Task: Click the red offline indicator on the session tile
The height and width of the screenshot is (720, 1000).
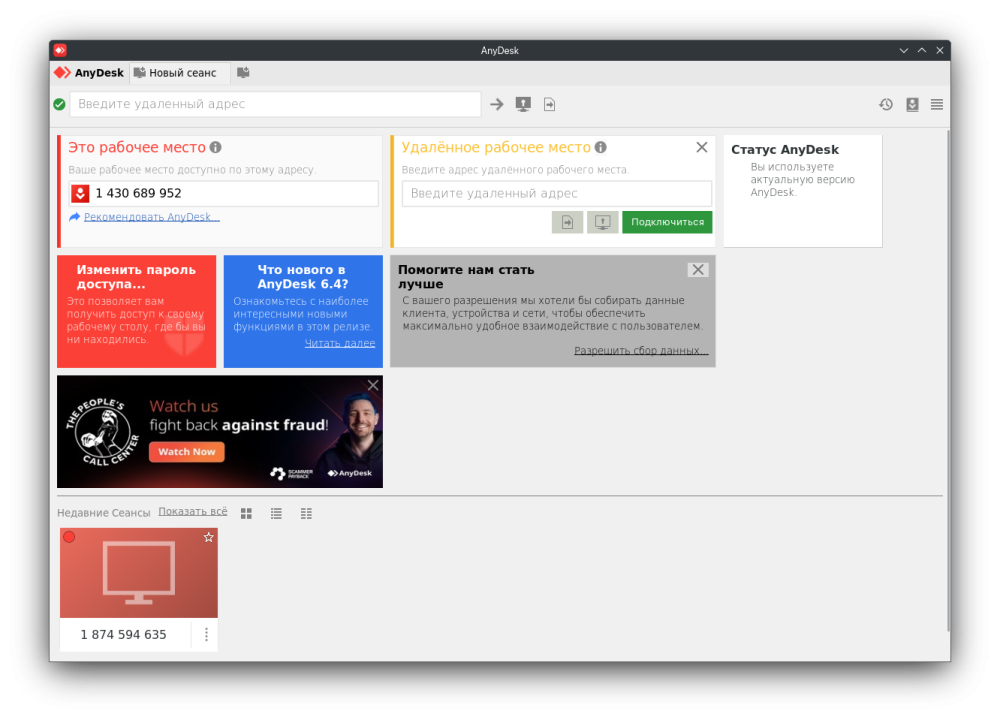Action: coord(70,537)
